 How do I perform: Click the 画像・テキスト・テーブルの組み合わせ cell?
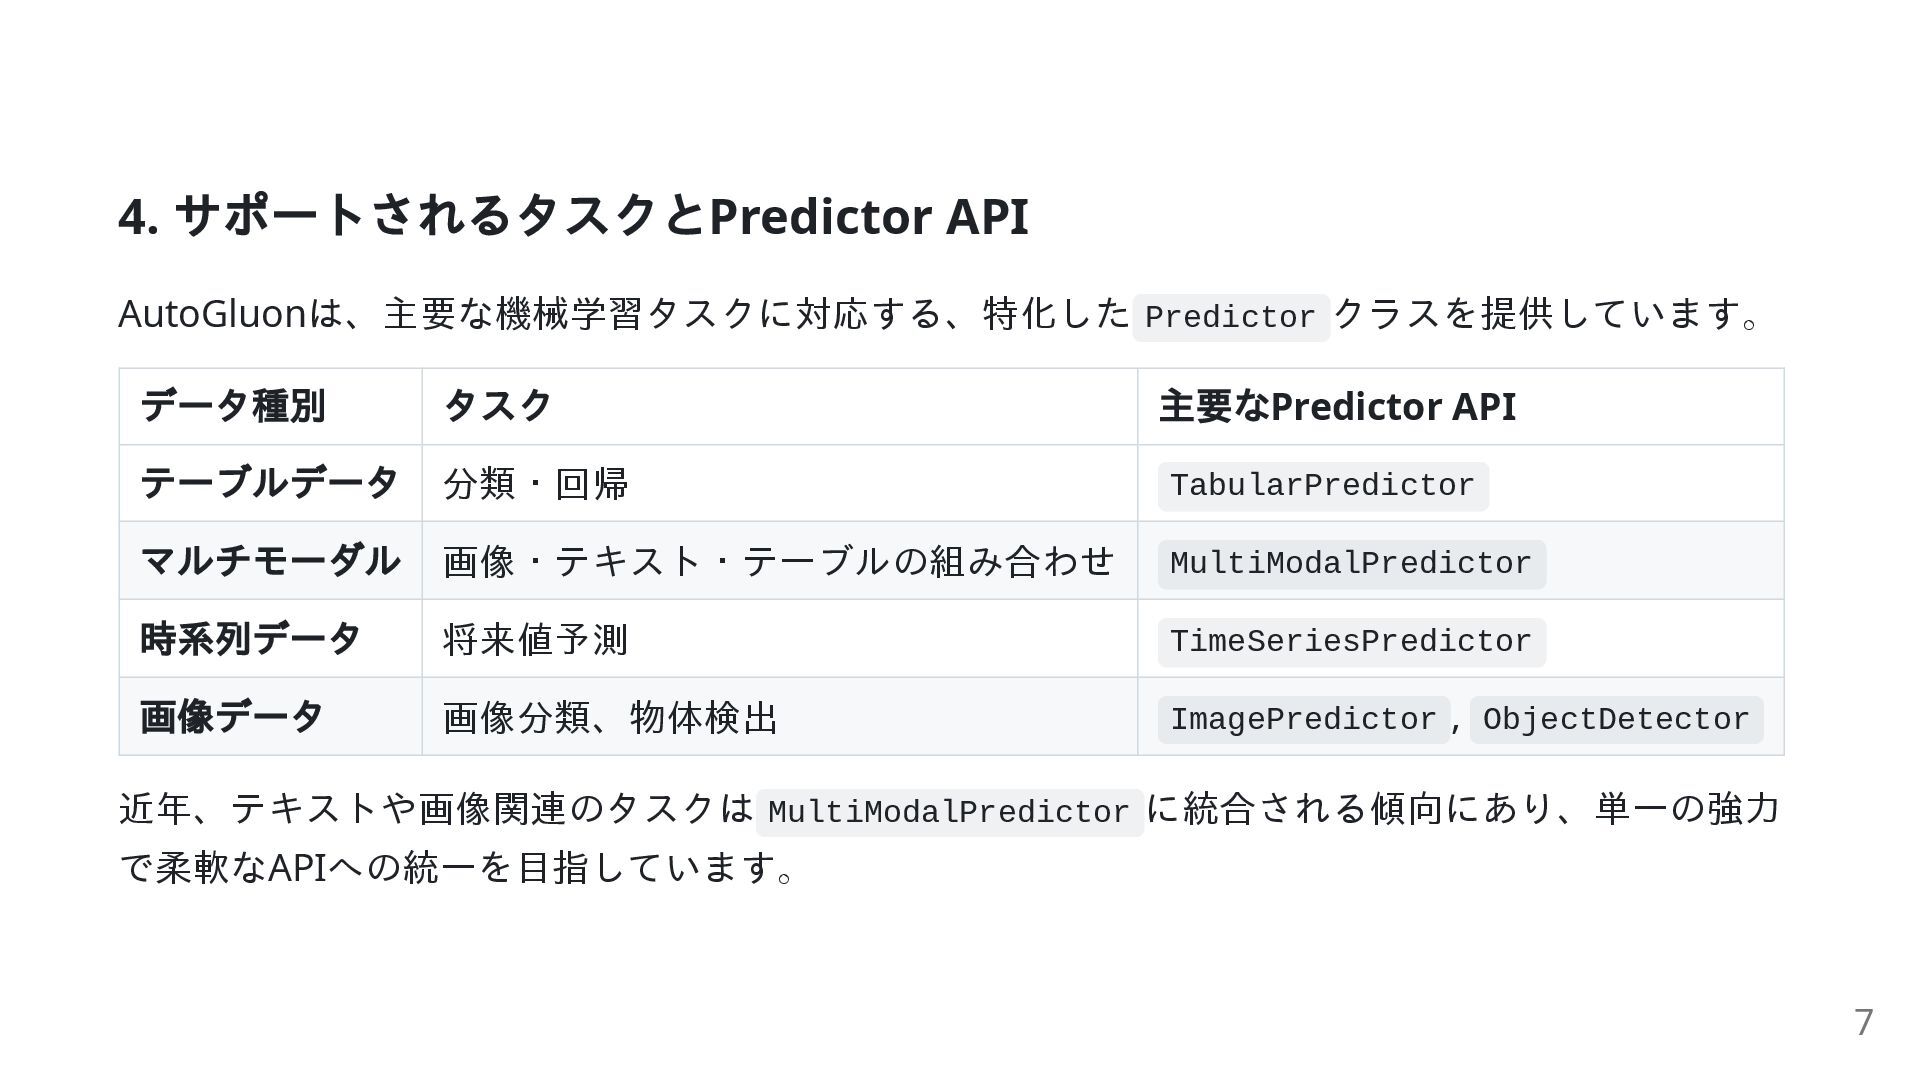click(779, 562)
